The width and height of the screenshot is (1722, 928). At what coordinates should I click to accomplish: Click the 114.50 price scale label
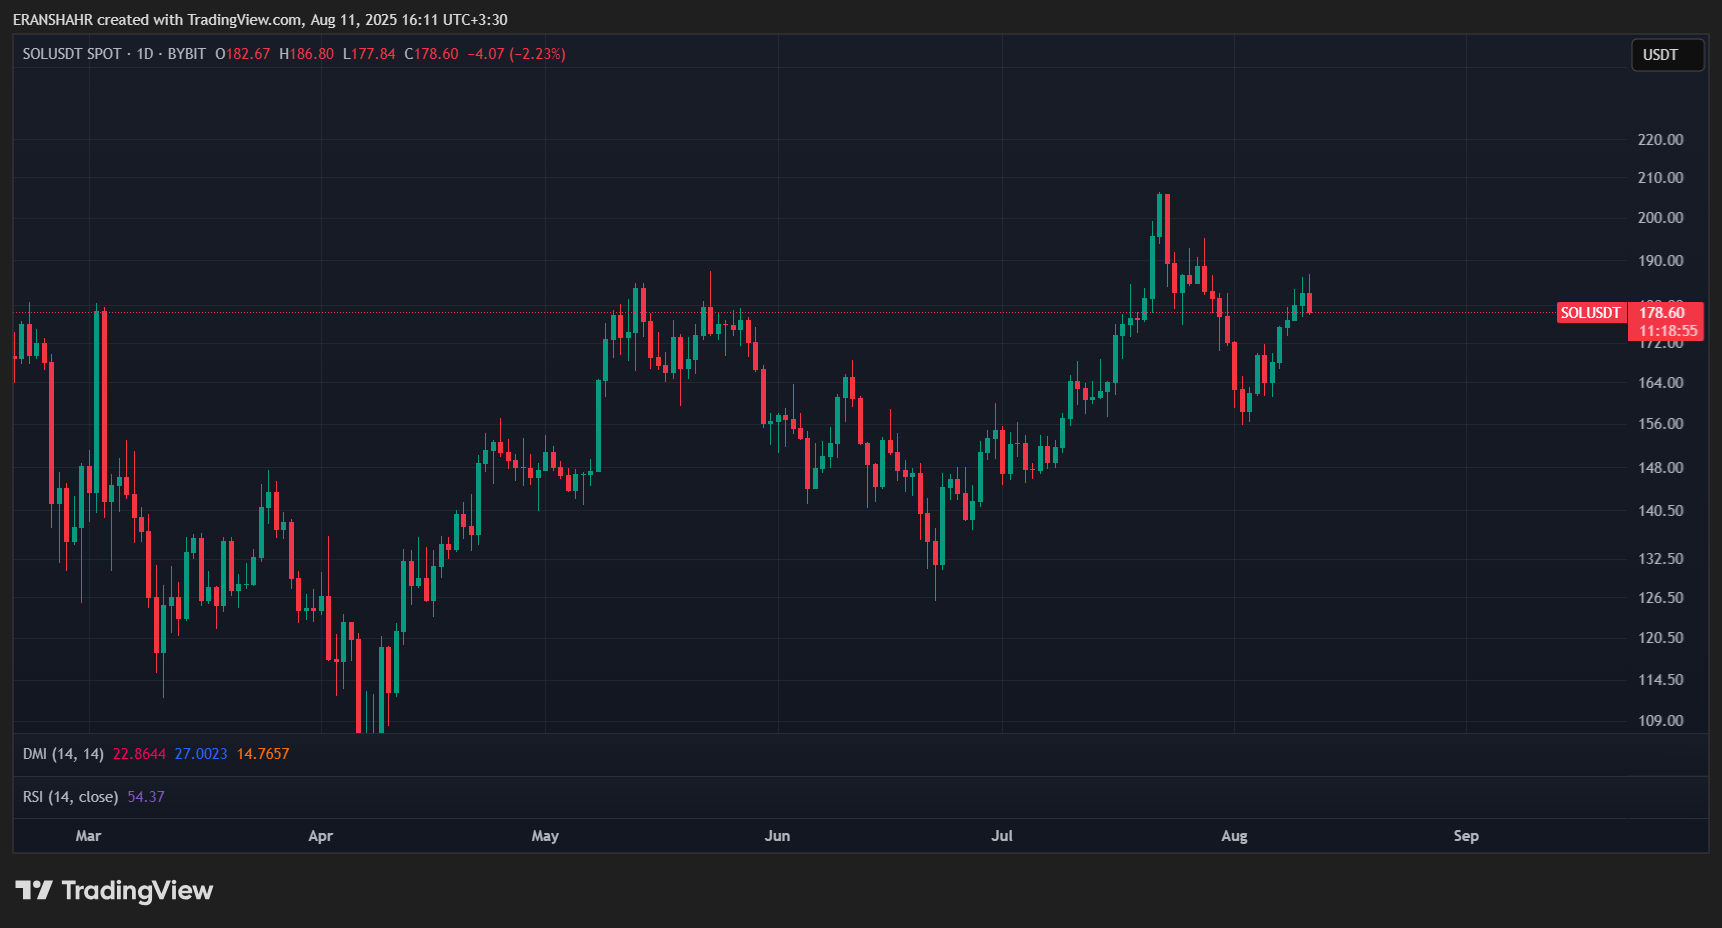click(1660, 680)
